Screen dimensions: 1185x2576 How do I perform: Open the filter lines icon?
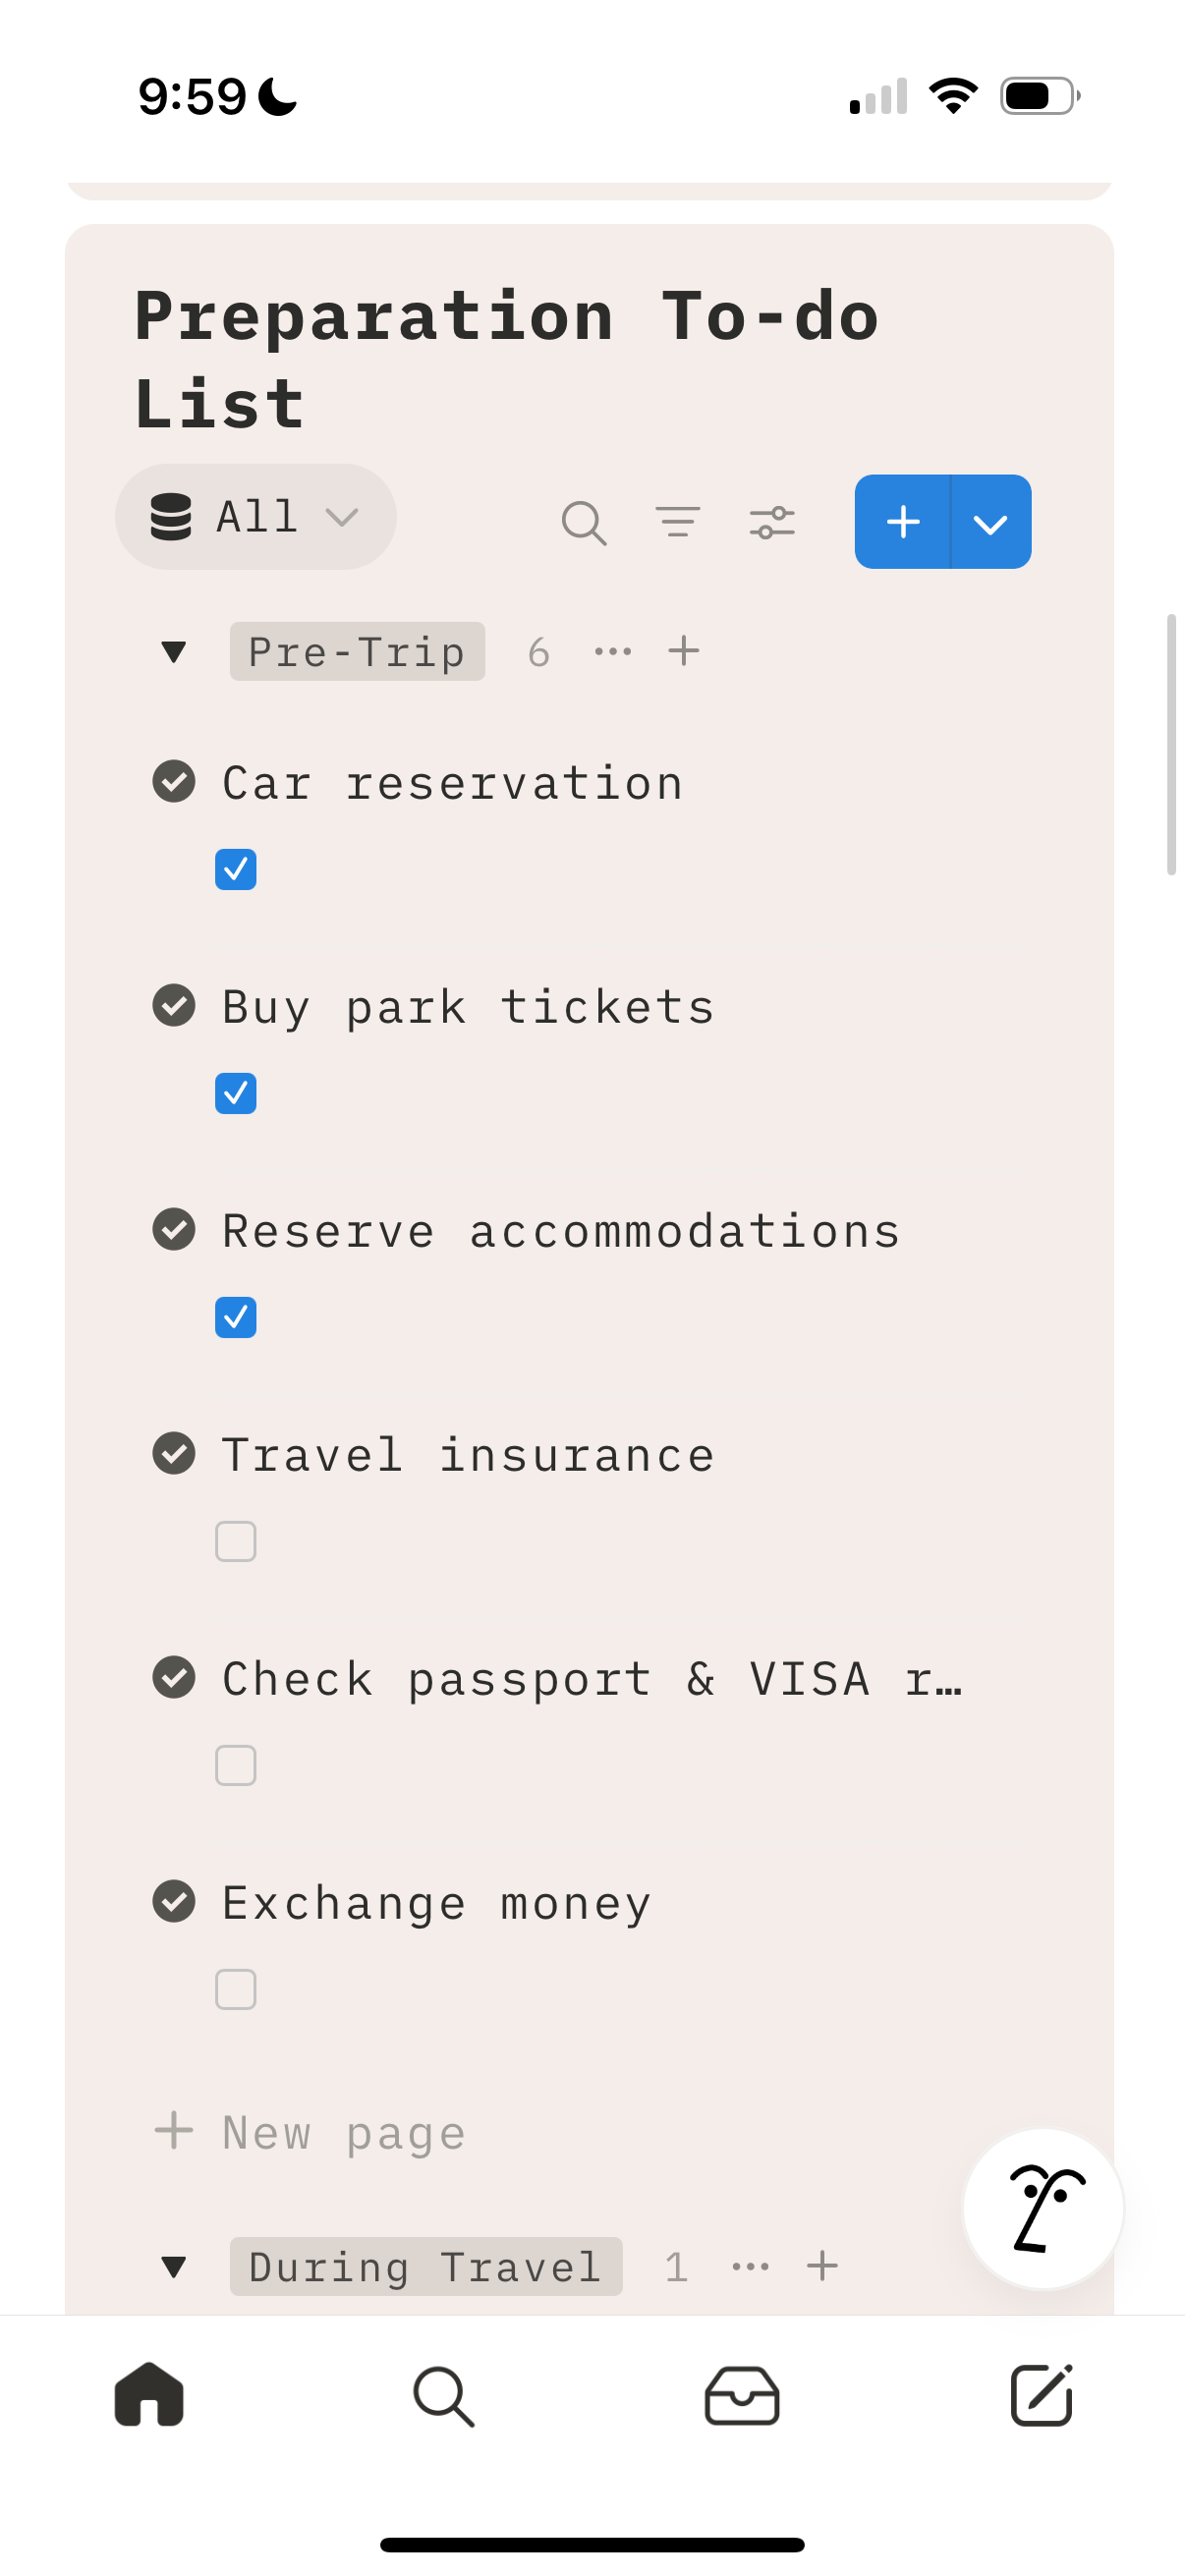[677, 522]
